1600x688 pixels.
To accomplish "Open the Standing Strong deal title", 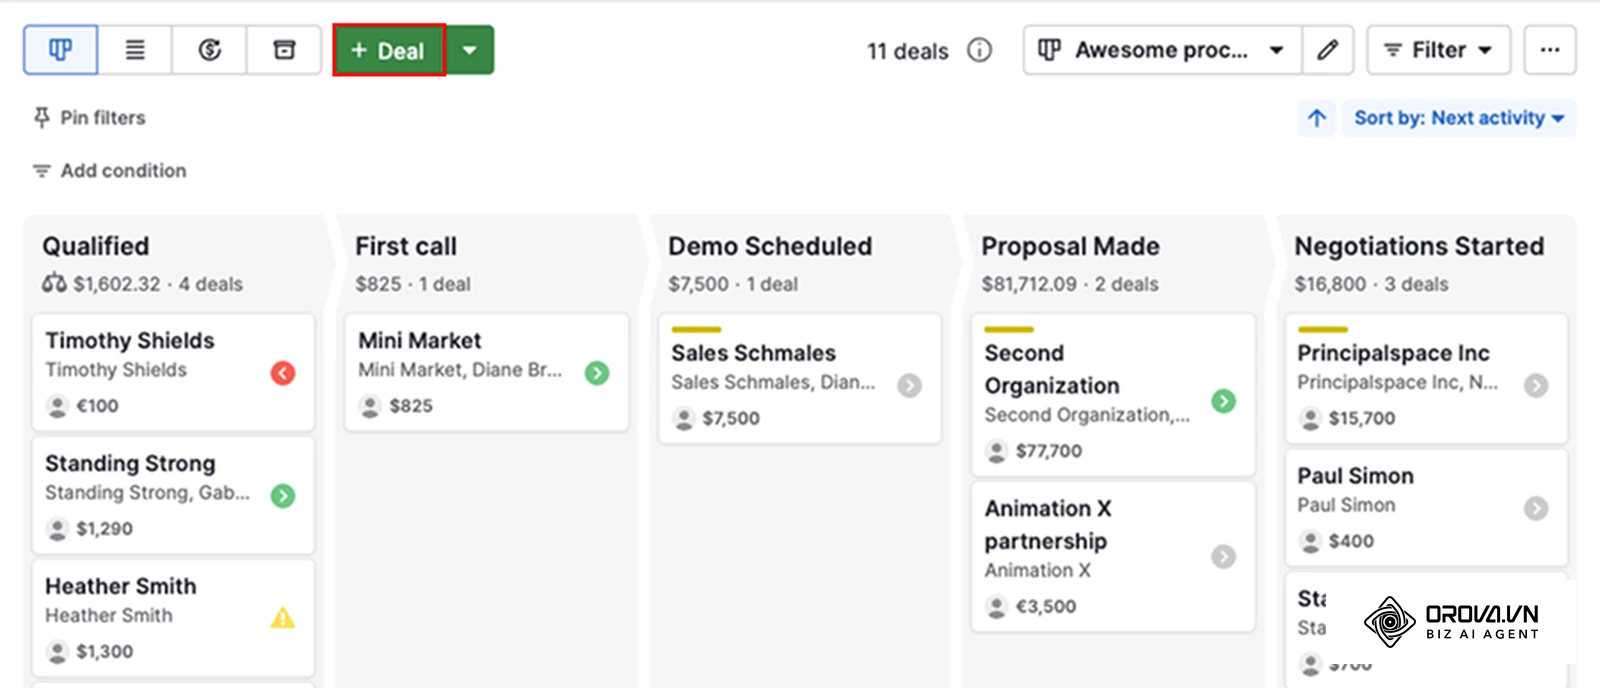I will [x=130, y=464].
